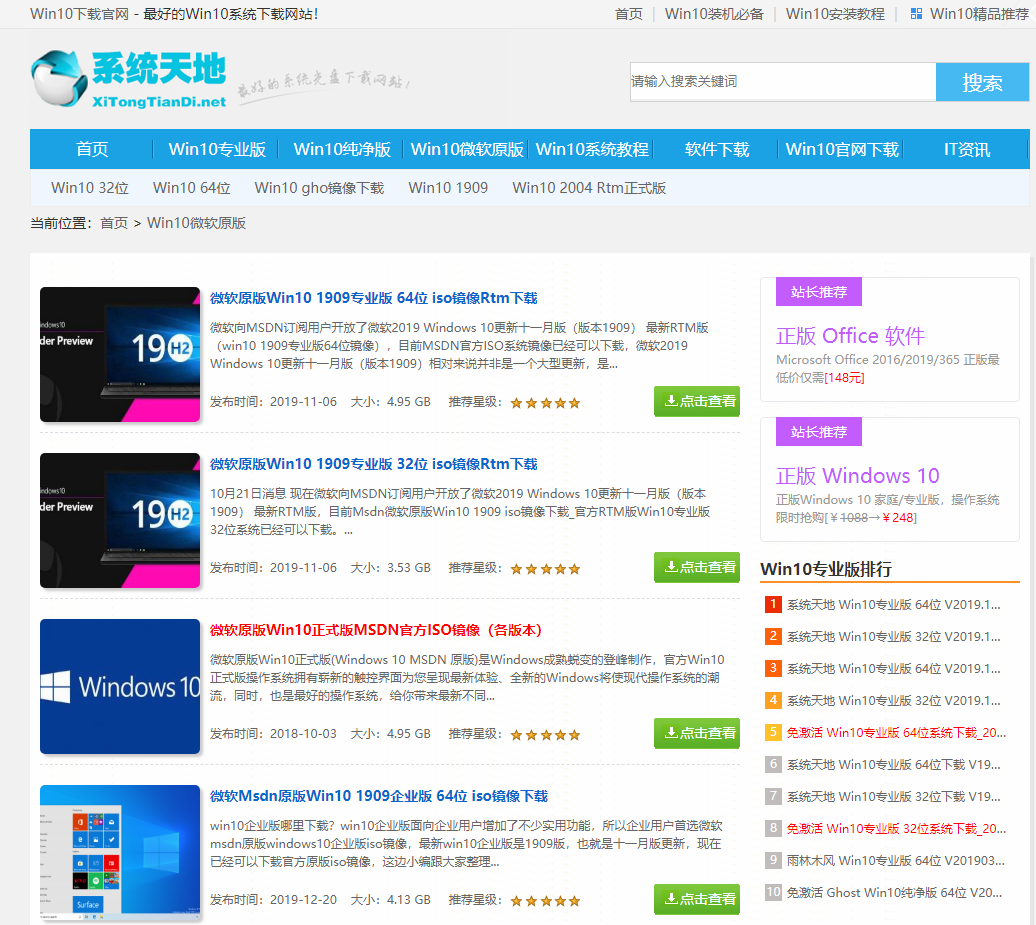Click 站长推荐 tag above 正版 Windows 10

(819, 432)
